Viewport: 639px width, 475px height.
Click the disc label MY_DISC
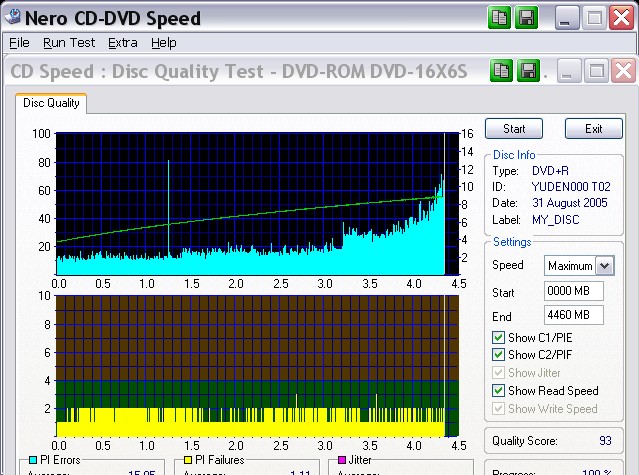coord(555,220)
